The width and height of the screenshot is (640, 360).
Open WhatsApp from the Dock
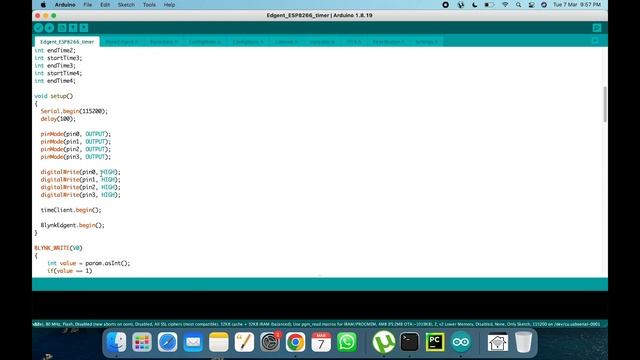347,342
